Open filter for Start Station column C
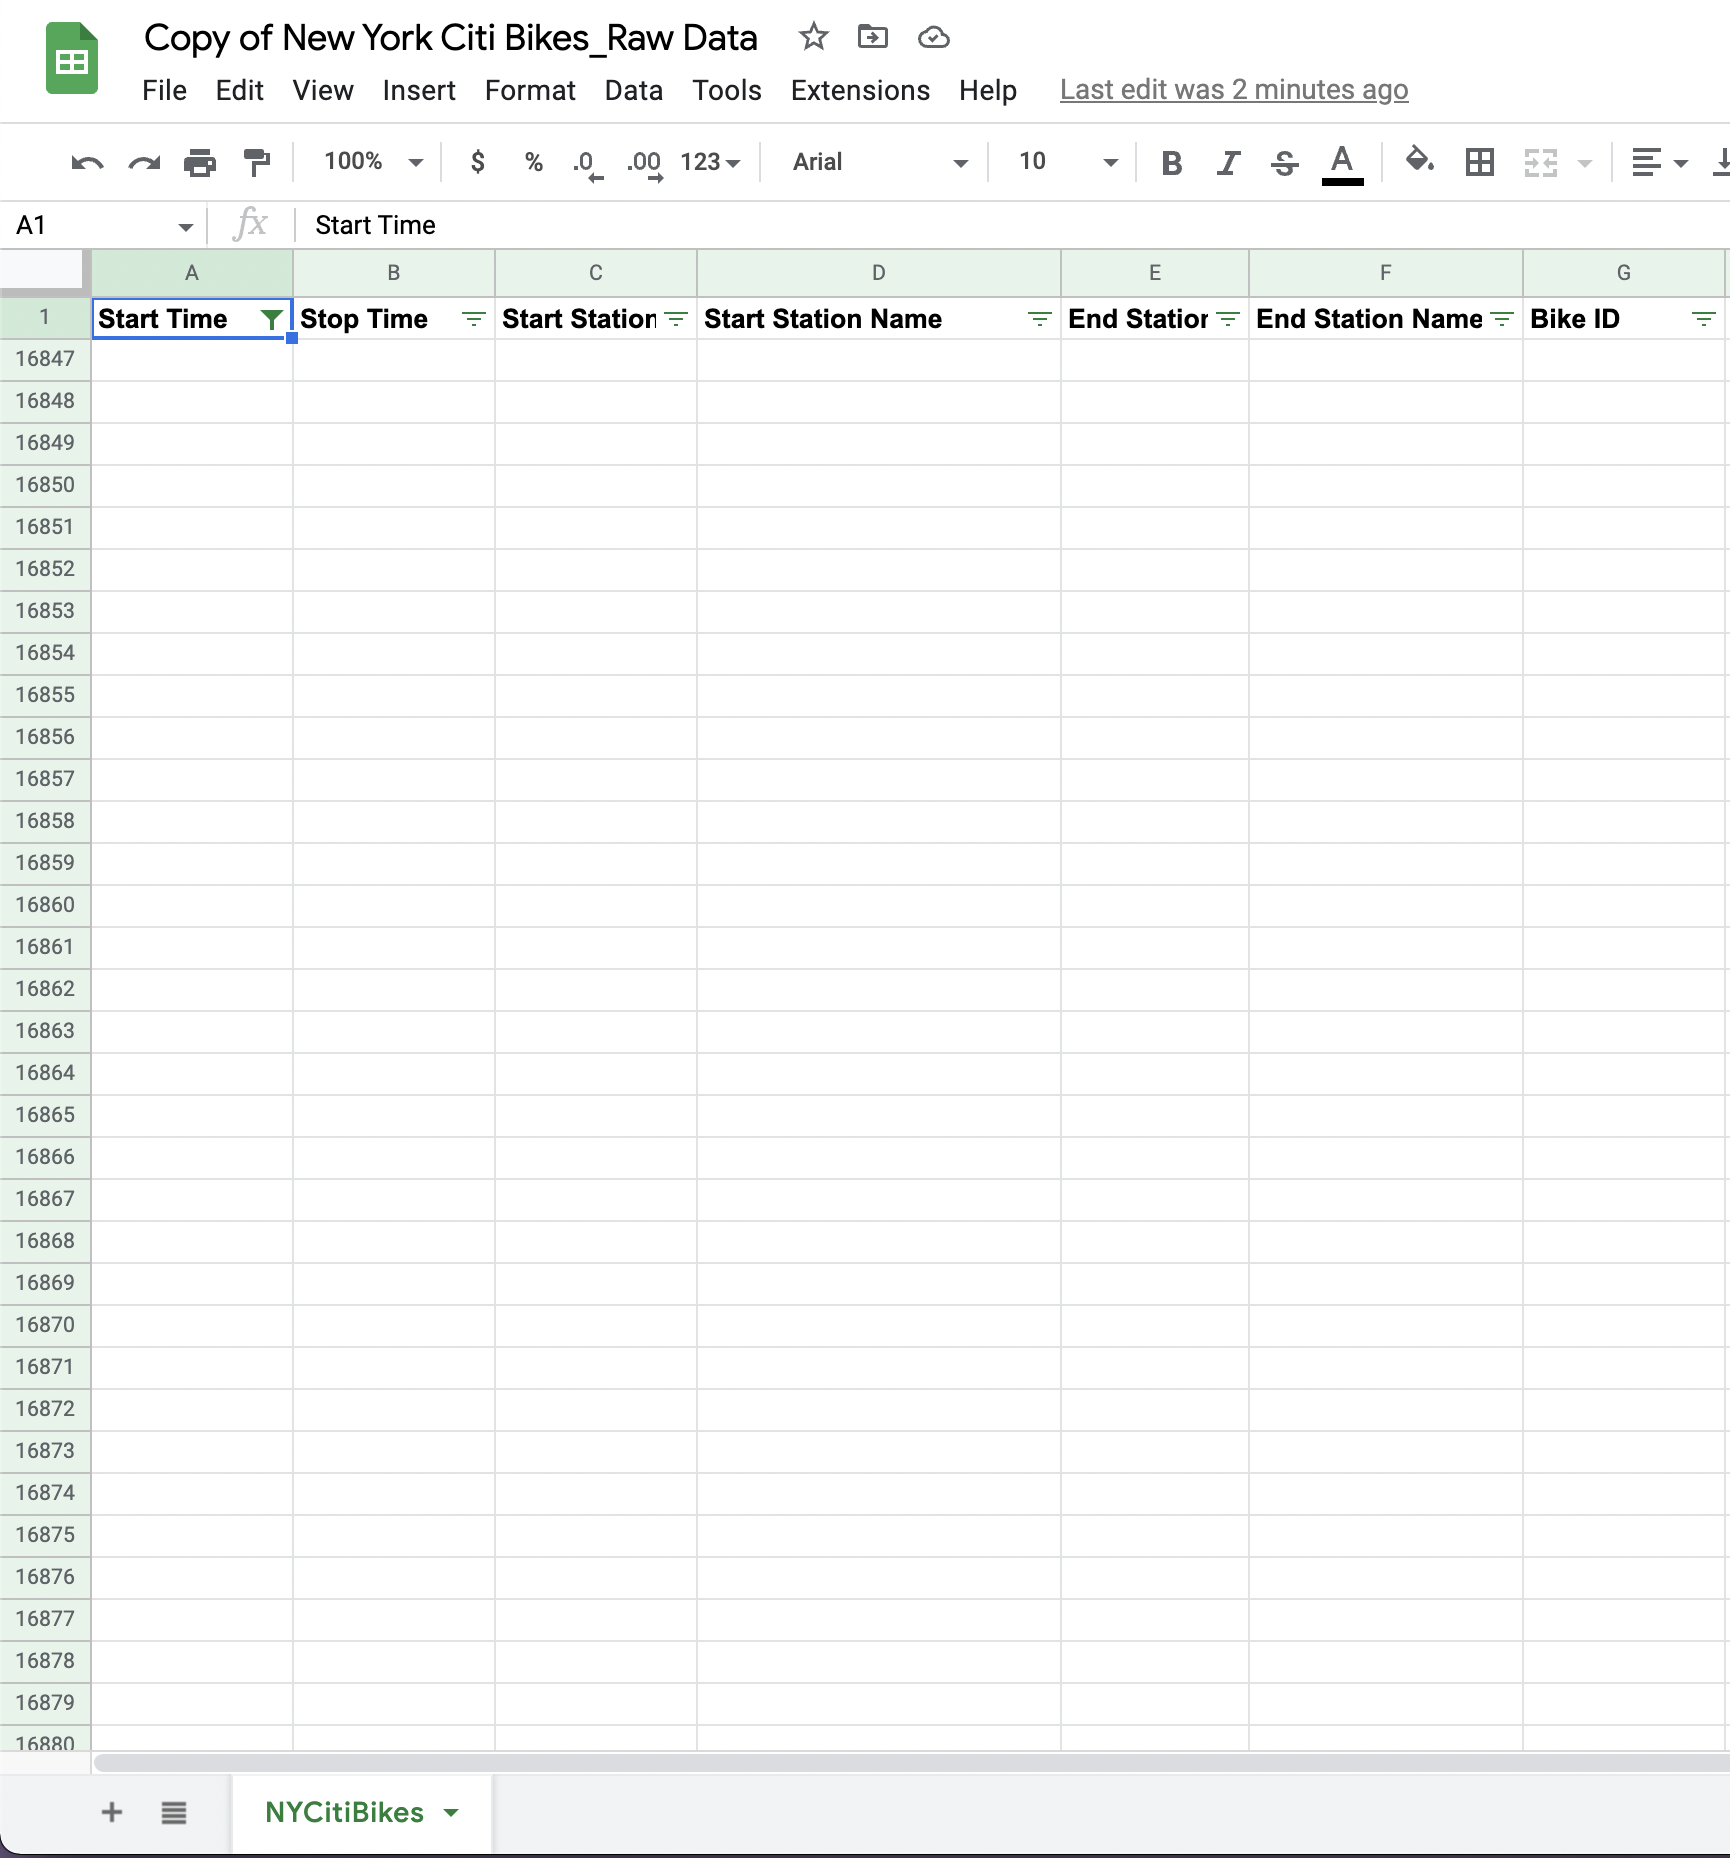 [676, 319]
